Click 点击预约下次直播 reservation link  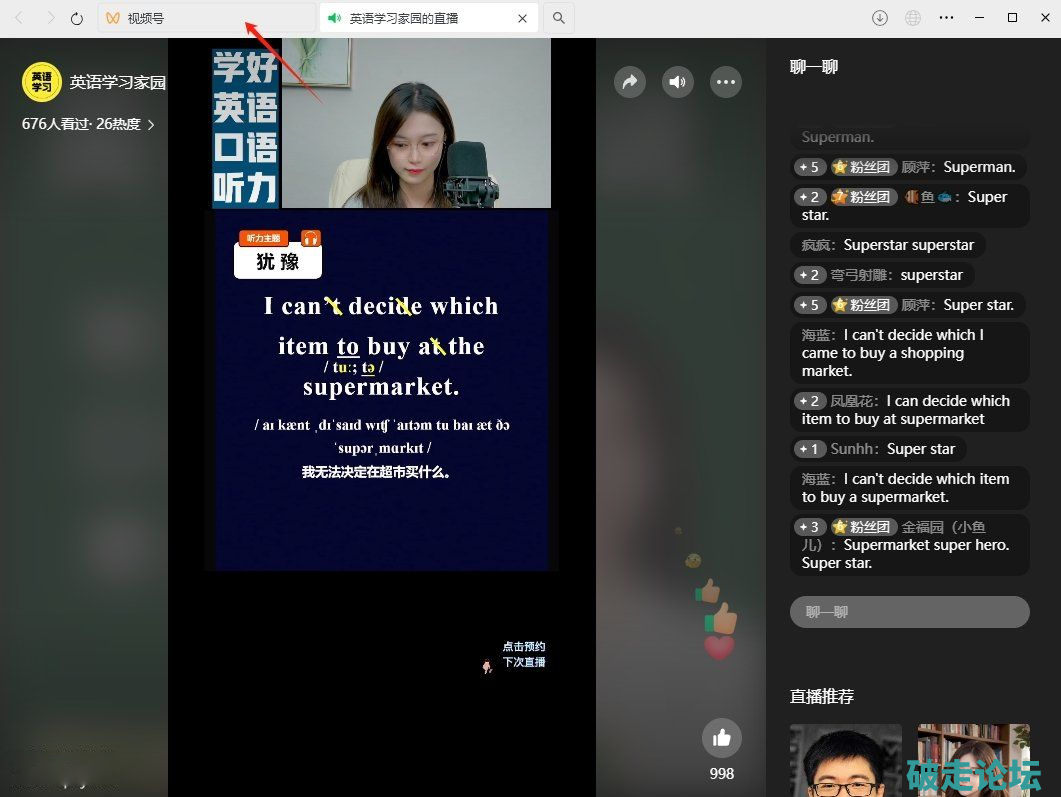pos(523,655)
